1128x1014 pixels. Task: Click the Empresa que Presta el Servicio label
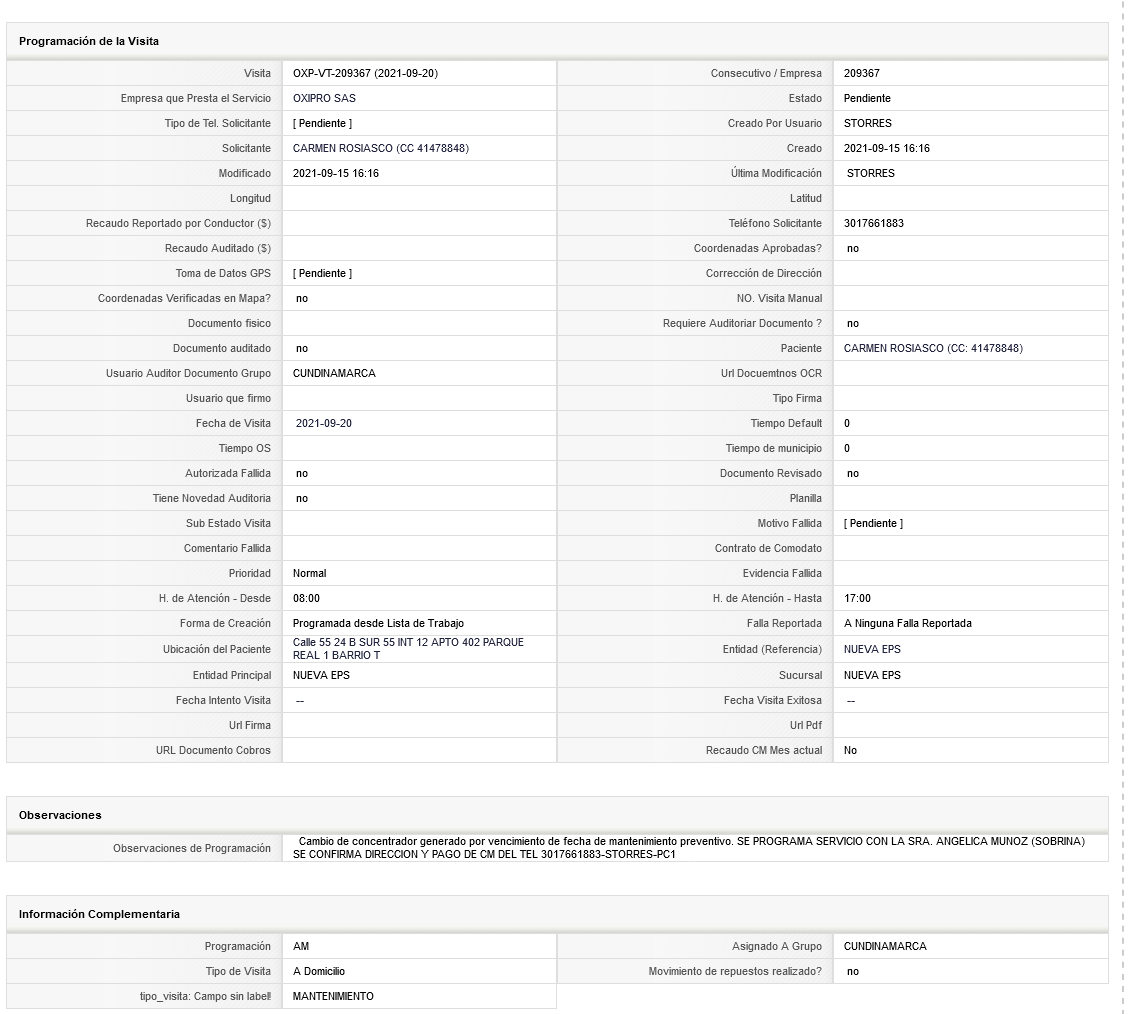point(196,99)
